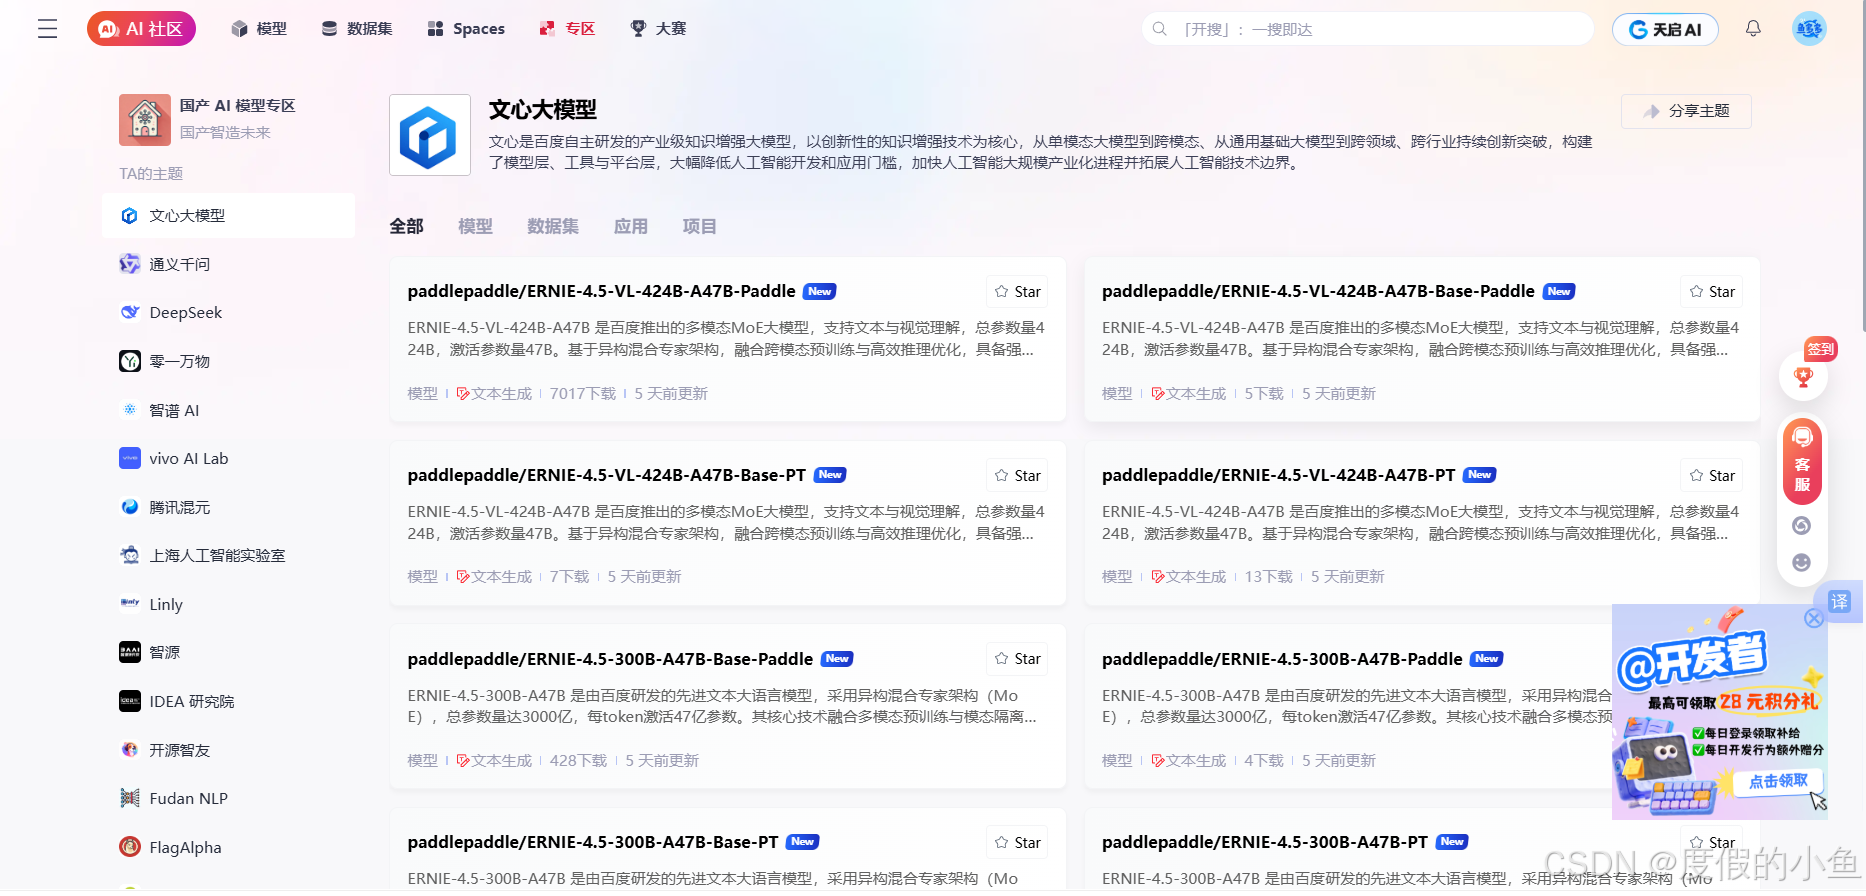This screenshot has width=1866, height=896.
Task: Star ERNIE-4.5-VL-424B-A47B-Base-Paddle model
Action: [1712, 292]
